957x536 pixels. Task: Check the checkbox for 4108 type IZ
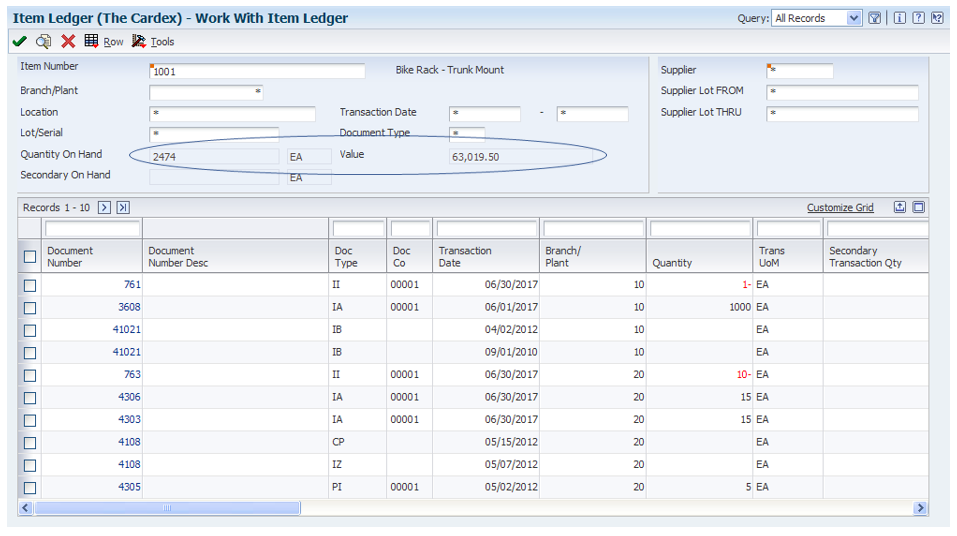tap(29, 465)
